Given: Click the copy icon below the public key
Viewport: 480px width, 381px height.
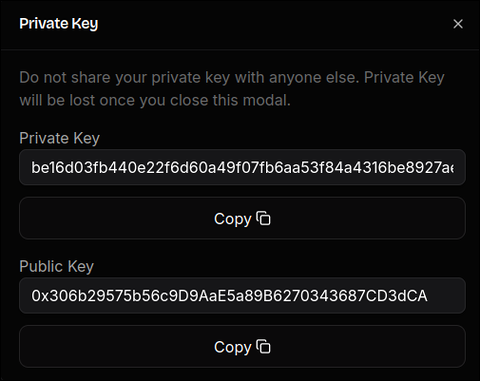Looking at the screenshot, I should coord(263,347).
